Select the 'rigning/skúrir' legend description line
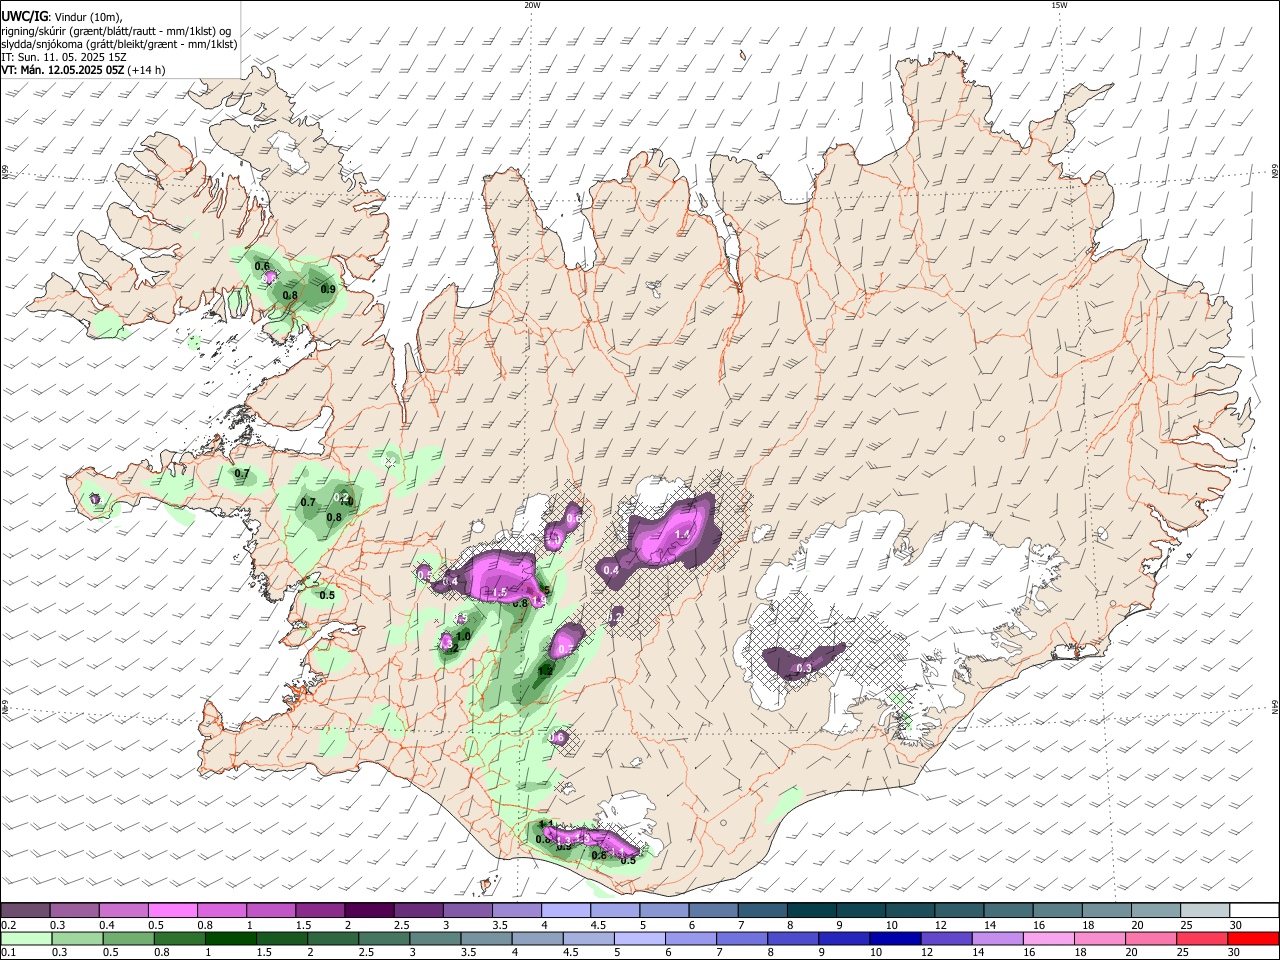Viewport: 1280px width, 960px height. (x=117, y=31)
